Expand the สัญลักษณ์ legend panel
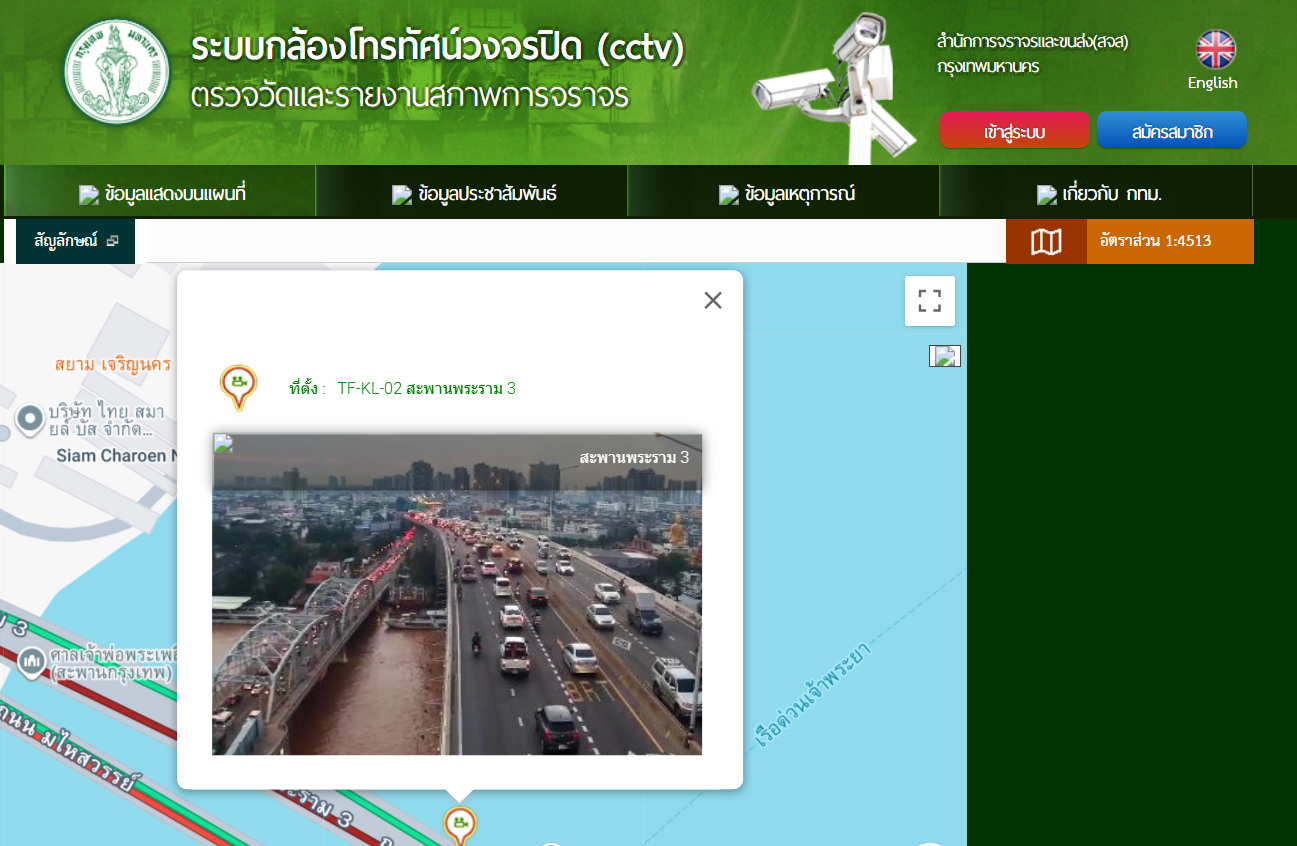This screenshot has height=846, width=1297. [75, 241]
